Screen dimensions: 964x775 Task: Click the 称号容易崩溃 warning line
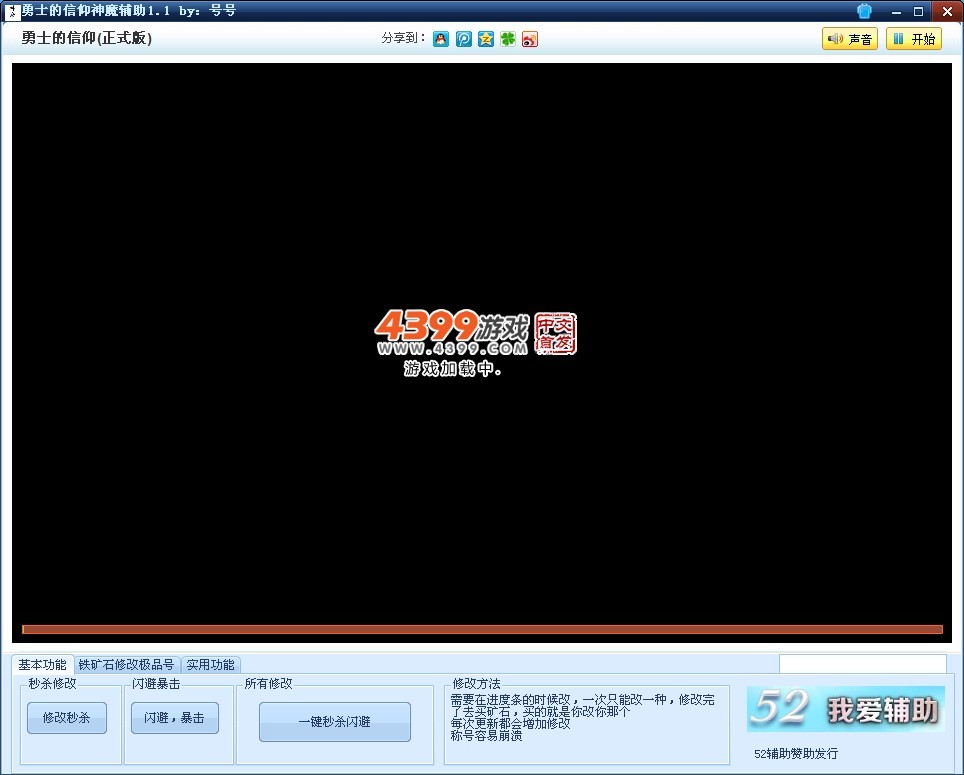click(486, 736)
